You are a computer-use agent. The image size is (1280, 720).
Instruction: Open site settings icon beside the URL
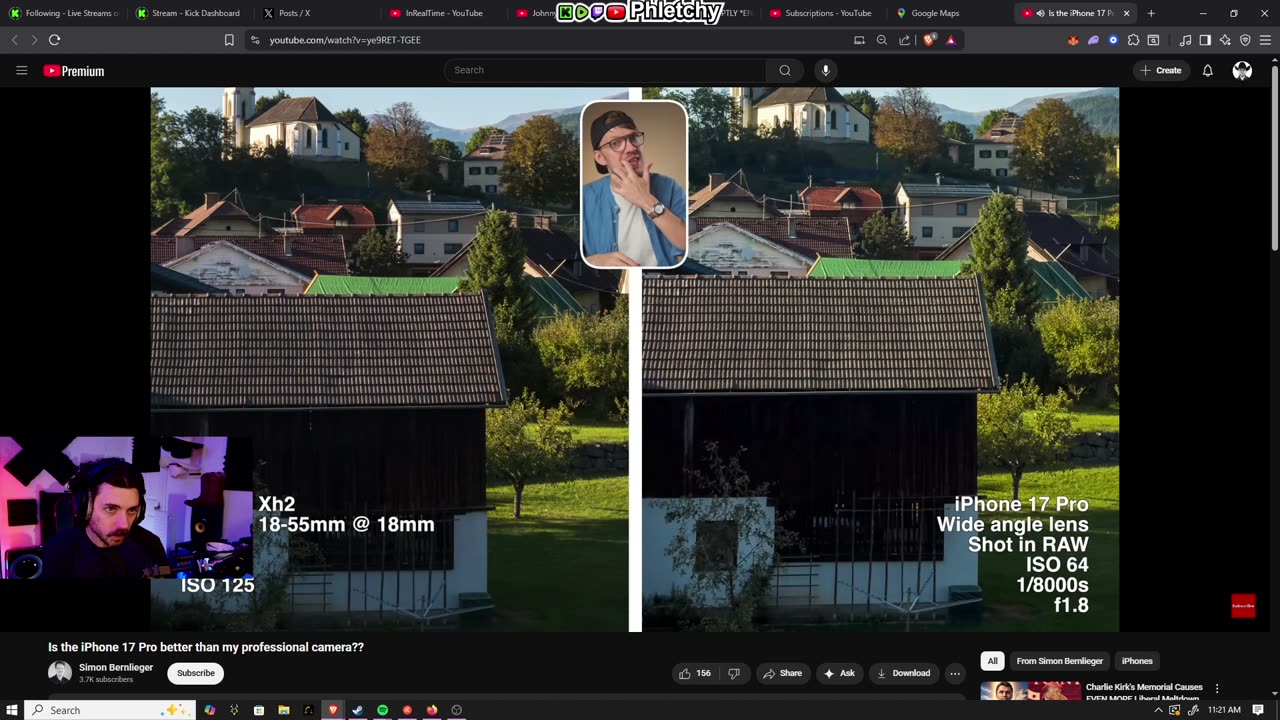point(255,40)
